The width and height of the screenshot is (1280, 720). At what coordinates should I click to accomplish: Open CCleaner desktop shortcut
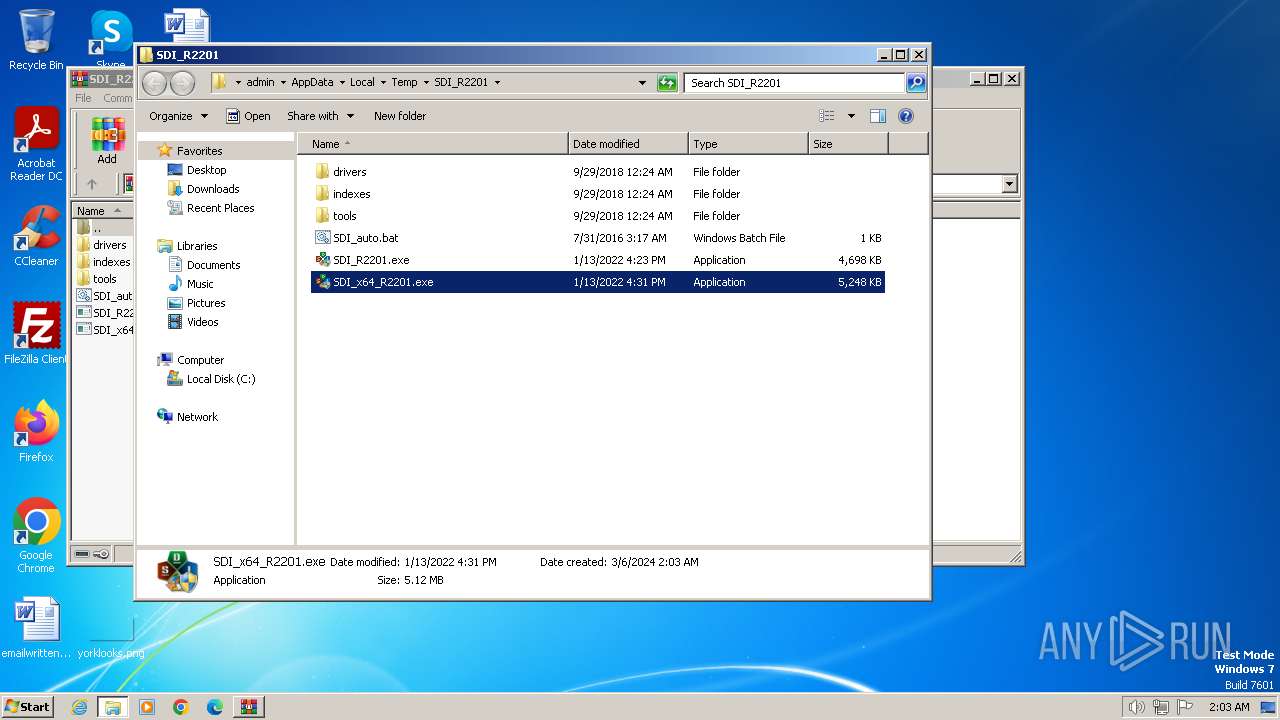[36, 236]
